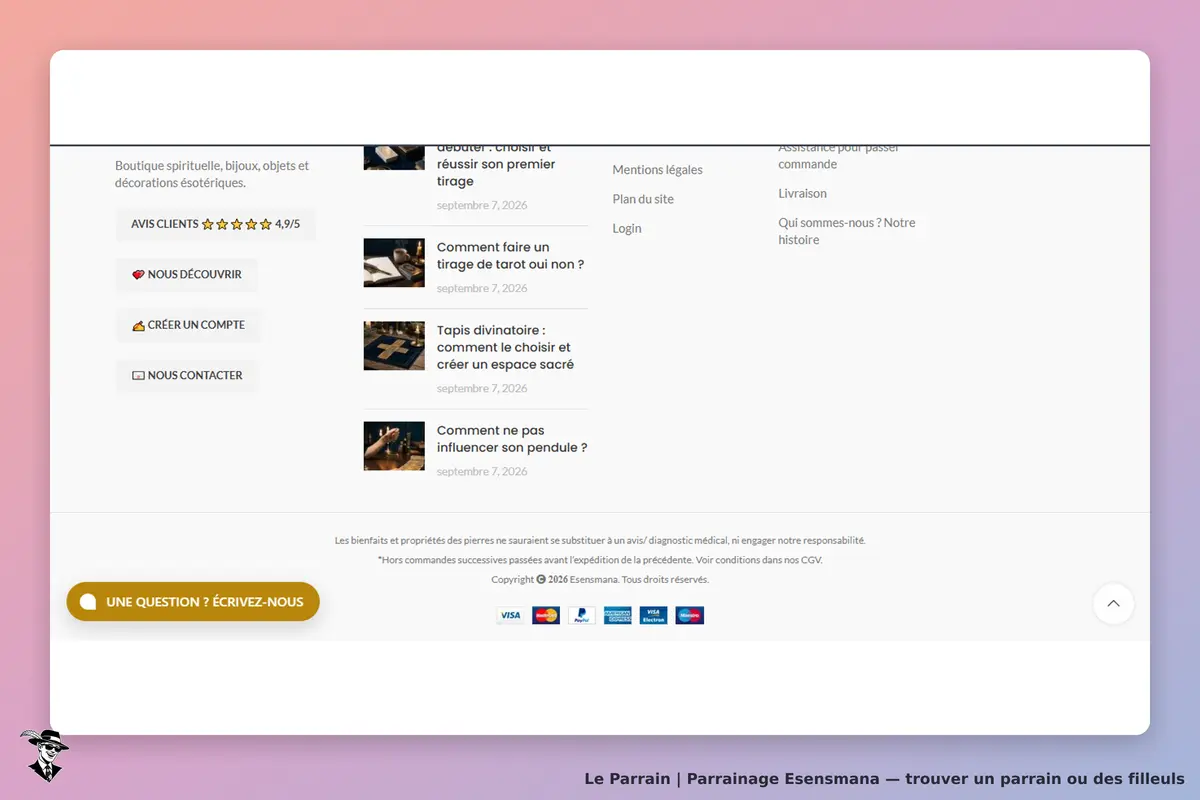Click the Copyright 2026 Esensmana text

600,580
